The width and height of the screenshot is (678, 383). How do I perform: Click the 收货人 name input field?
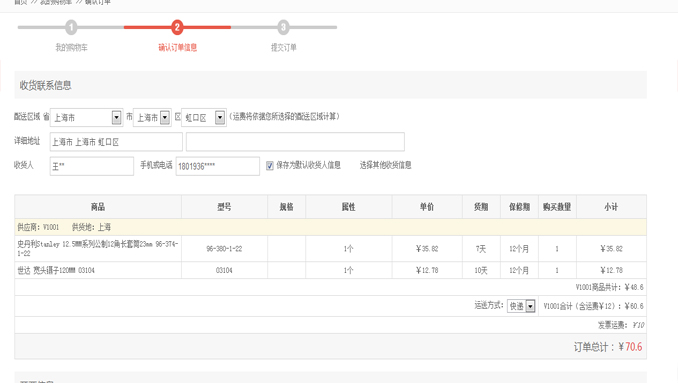(92, 166)
